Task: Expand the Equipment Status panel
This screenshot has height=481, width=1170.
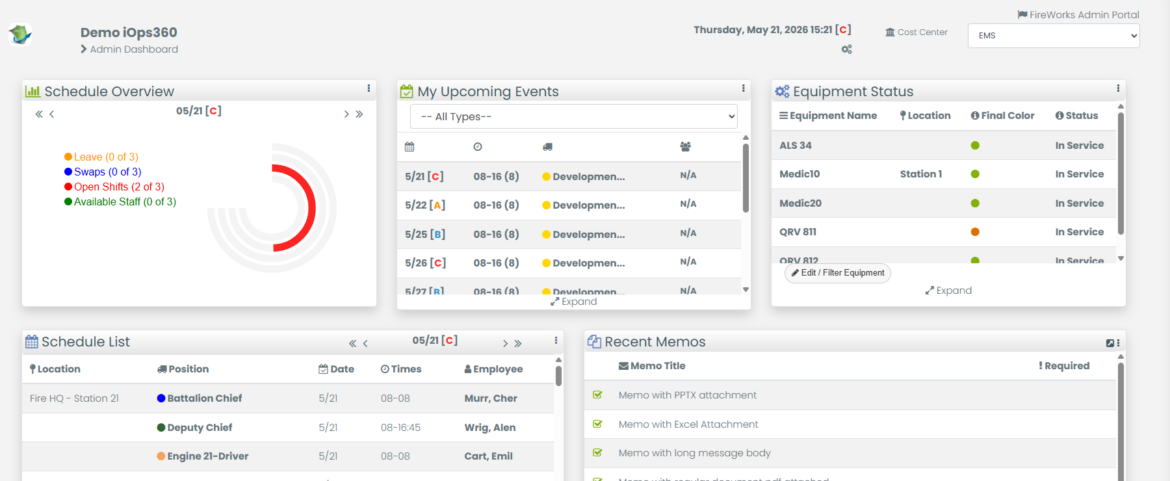Action: coord(948,290)
